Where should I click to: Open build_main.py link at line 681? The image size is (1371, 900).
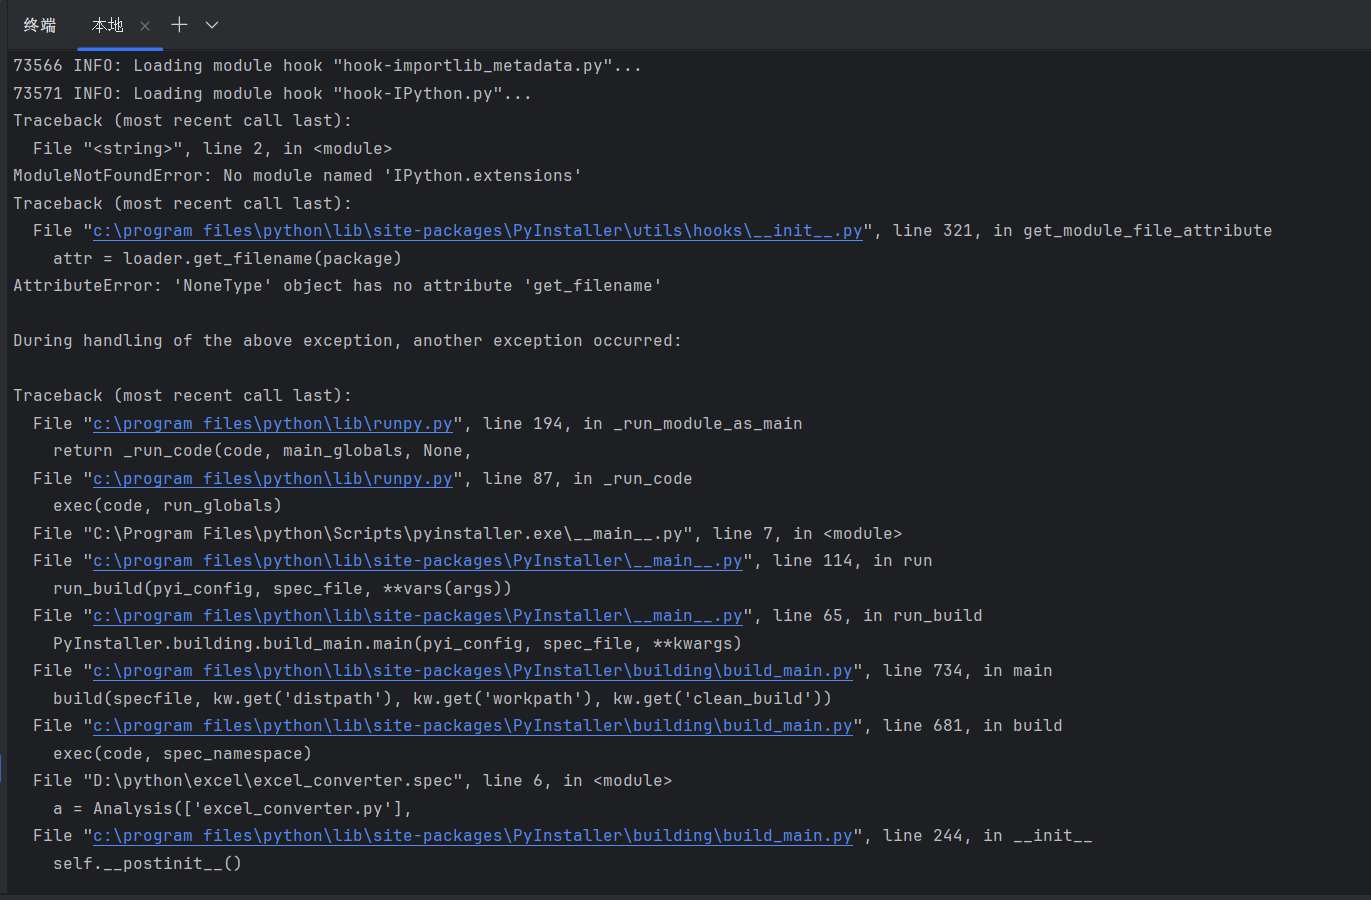click(x=472, y=726)
